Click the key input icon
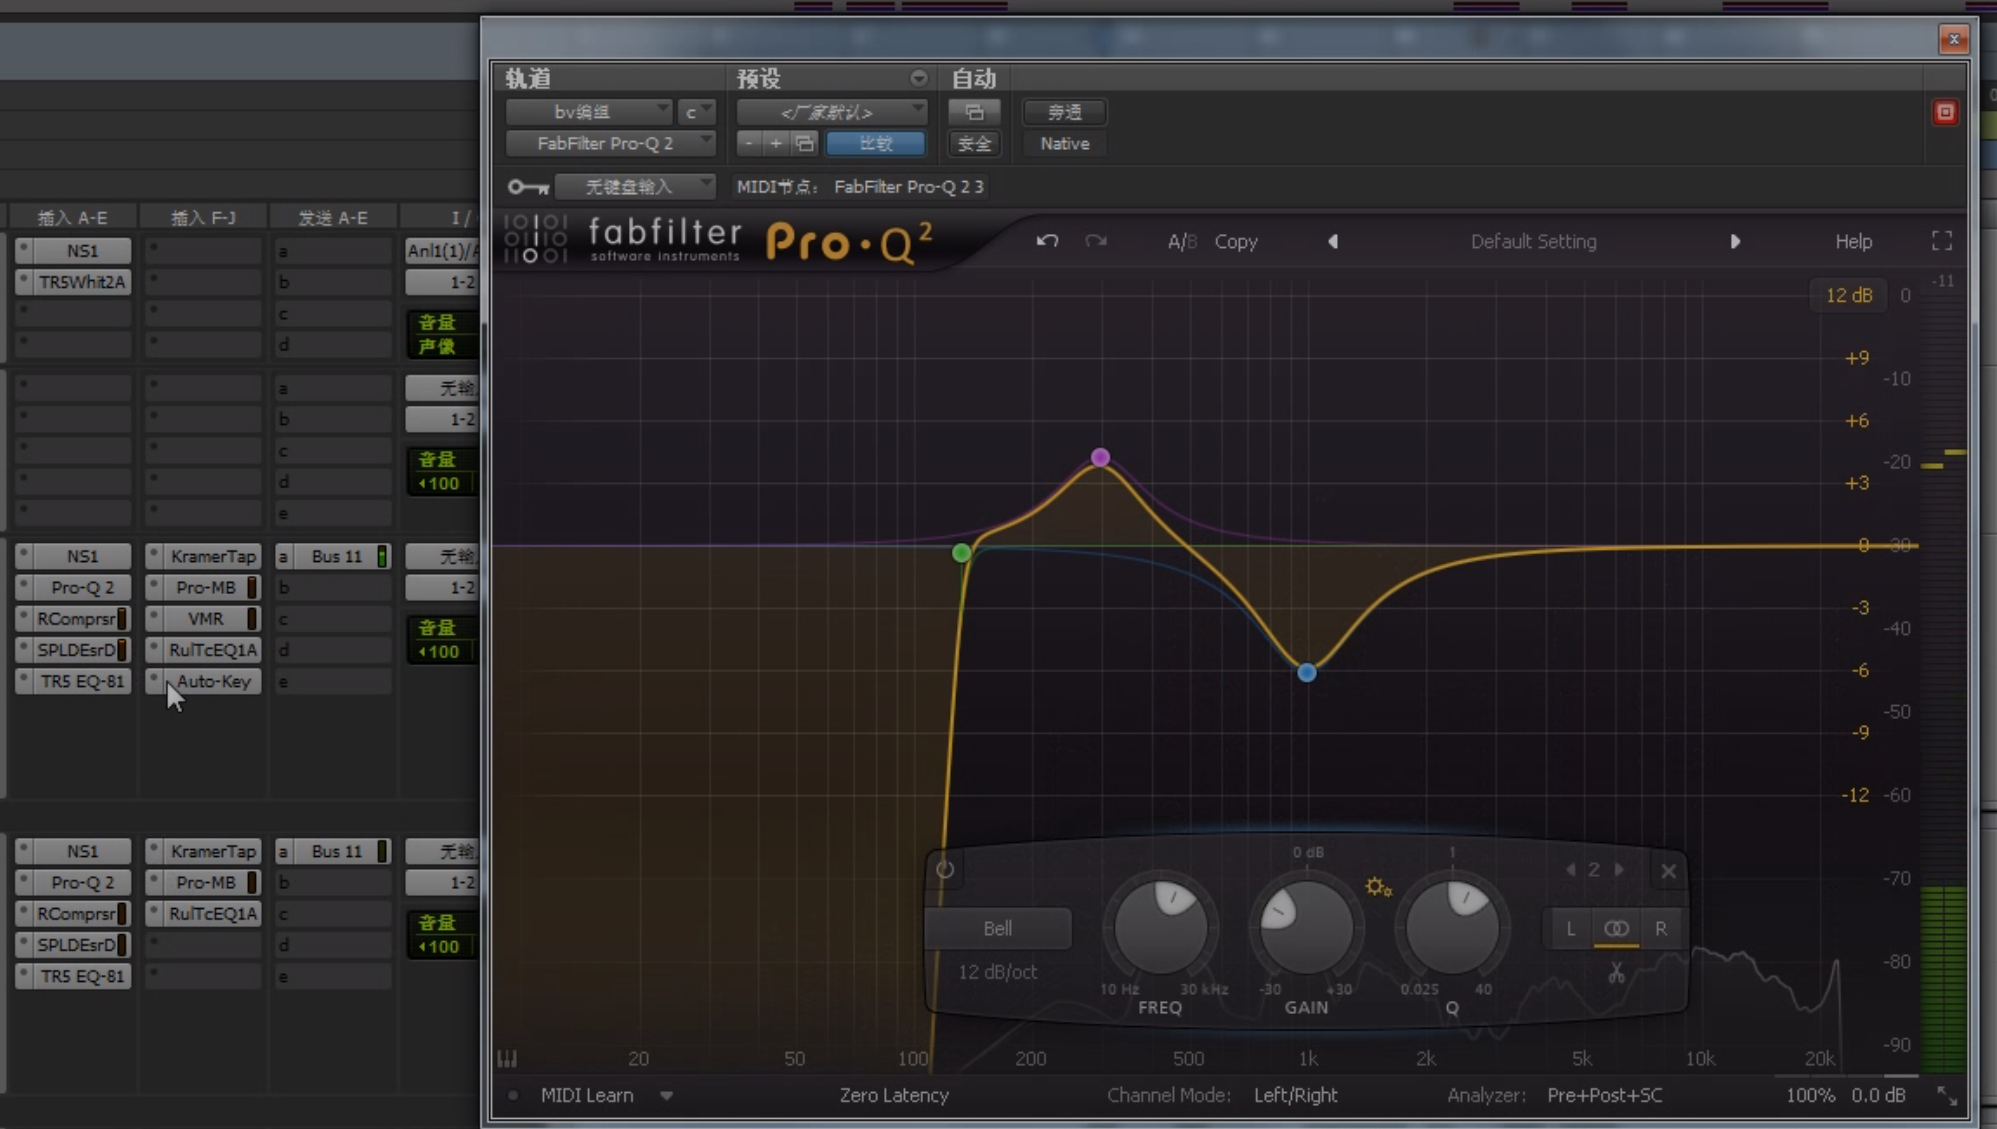The height and width of the screenshot is (1129, 1997). coord(527,187)
